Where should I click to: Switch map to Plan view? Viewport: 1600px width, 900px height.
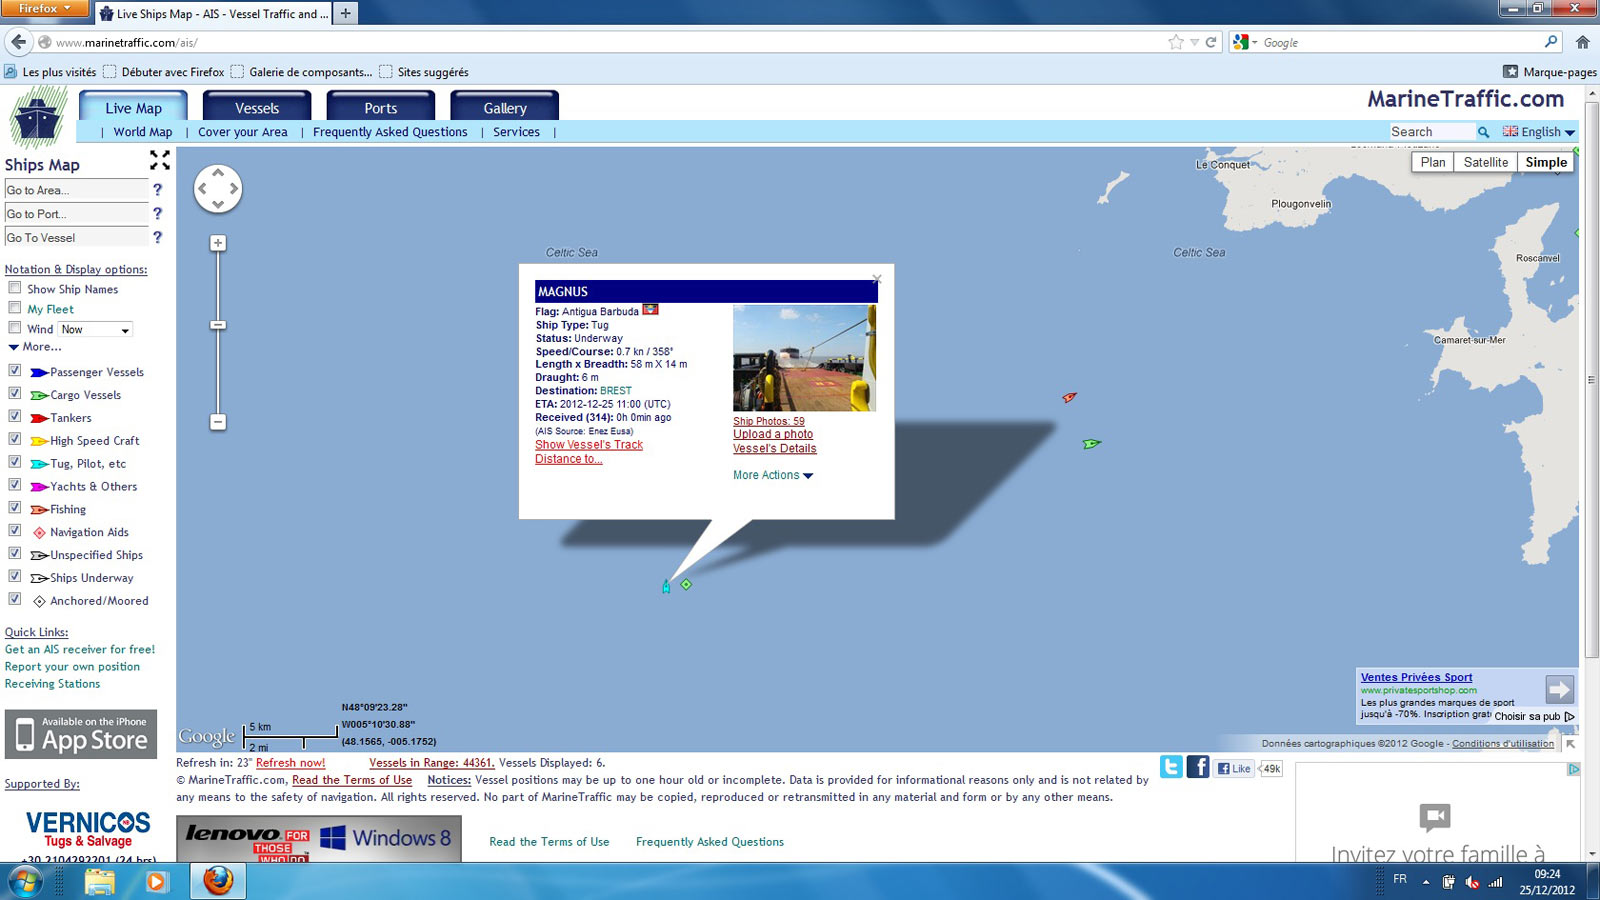1433,162
